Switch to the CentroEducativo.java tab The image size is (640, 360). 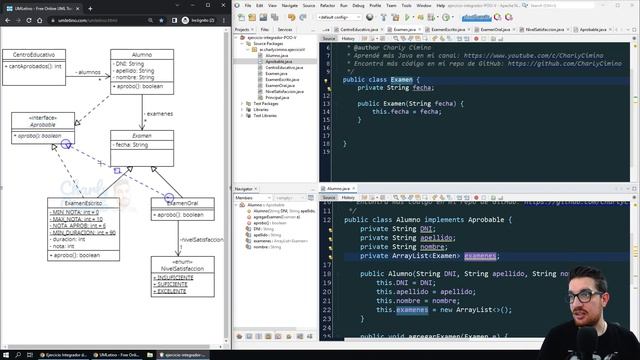[359, 29]
